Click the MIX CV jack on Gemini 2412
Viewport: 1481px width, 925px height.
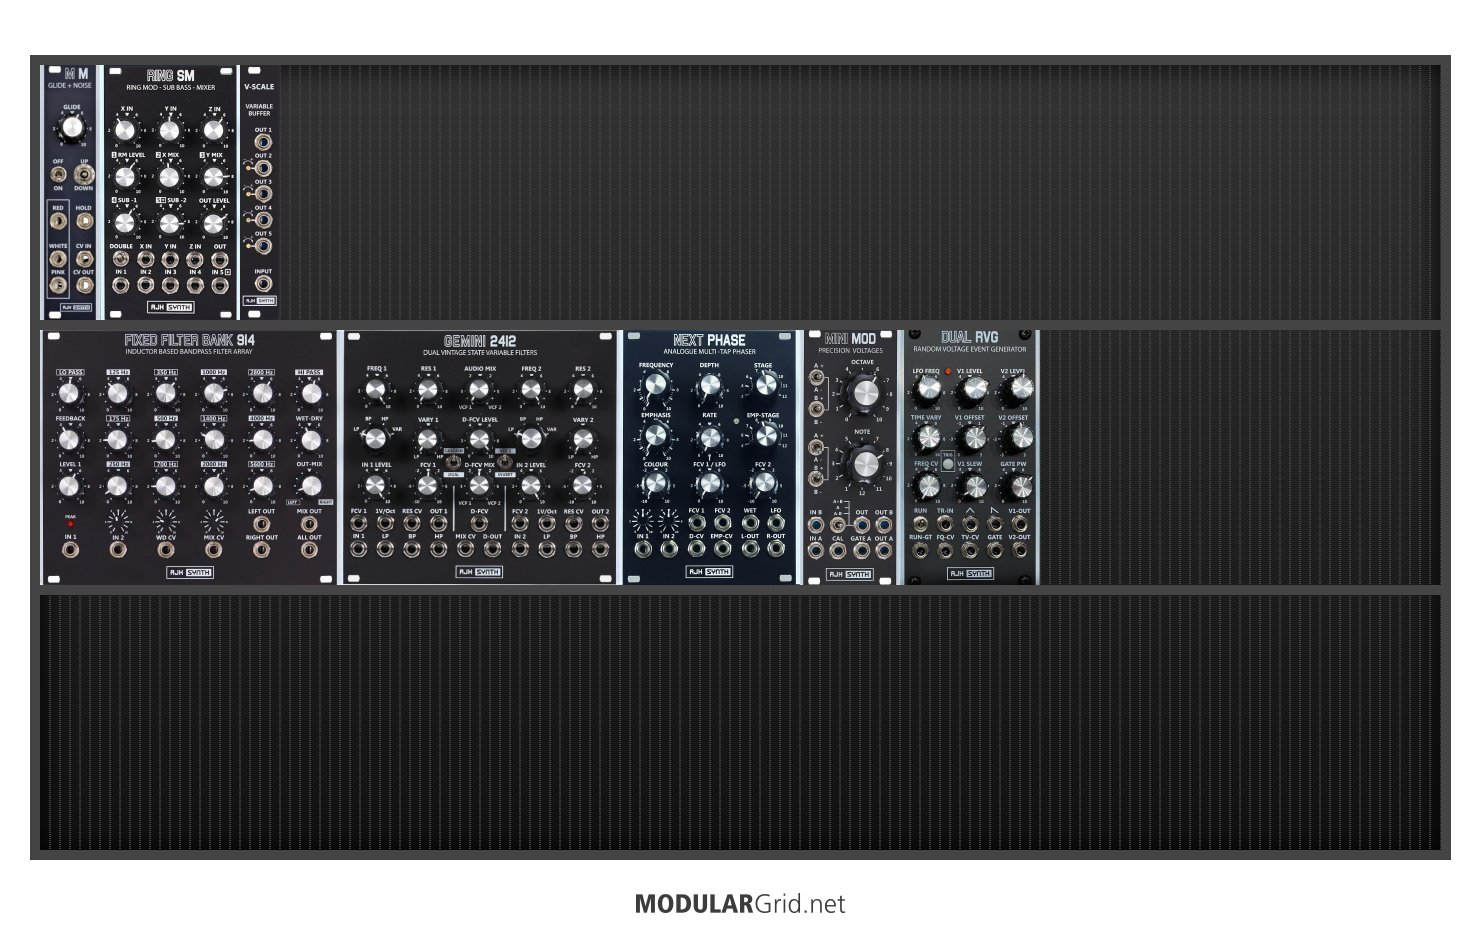465,549
